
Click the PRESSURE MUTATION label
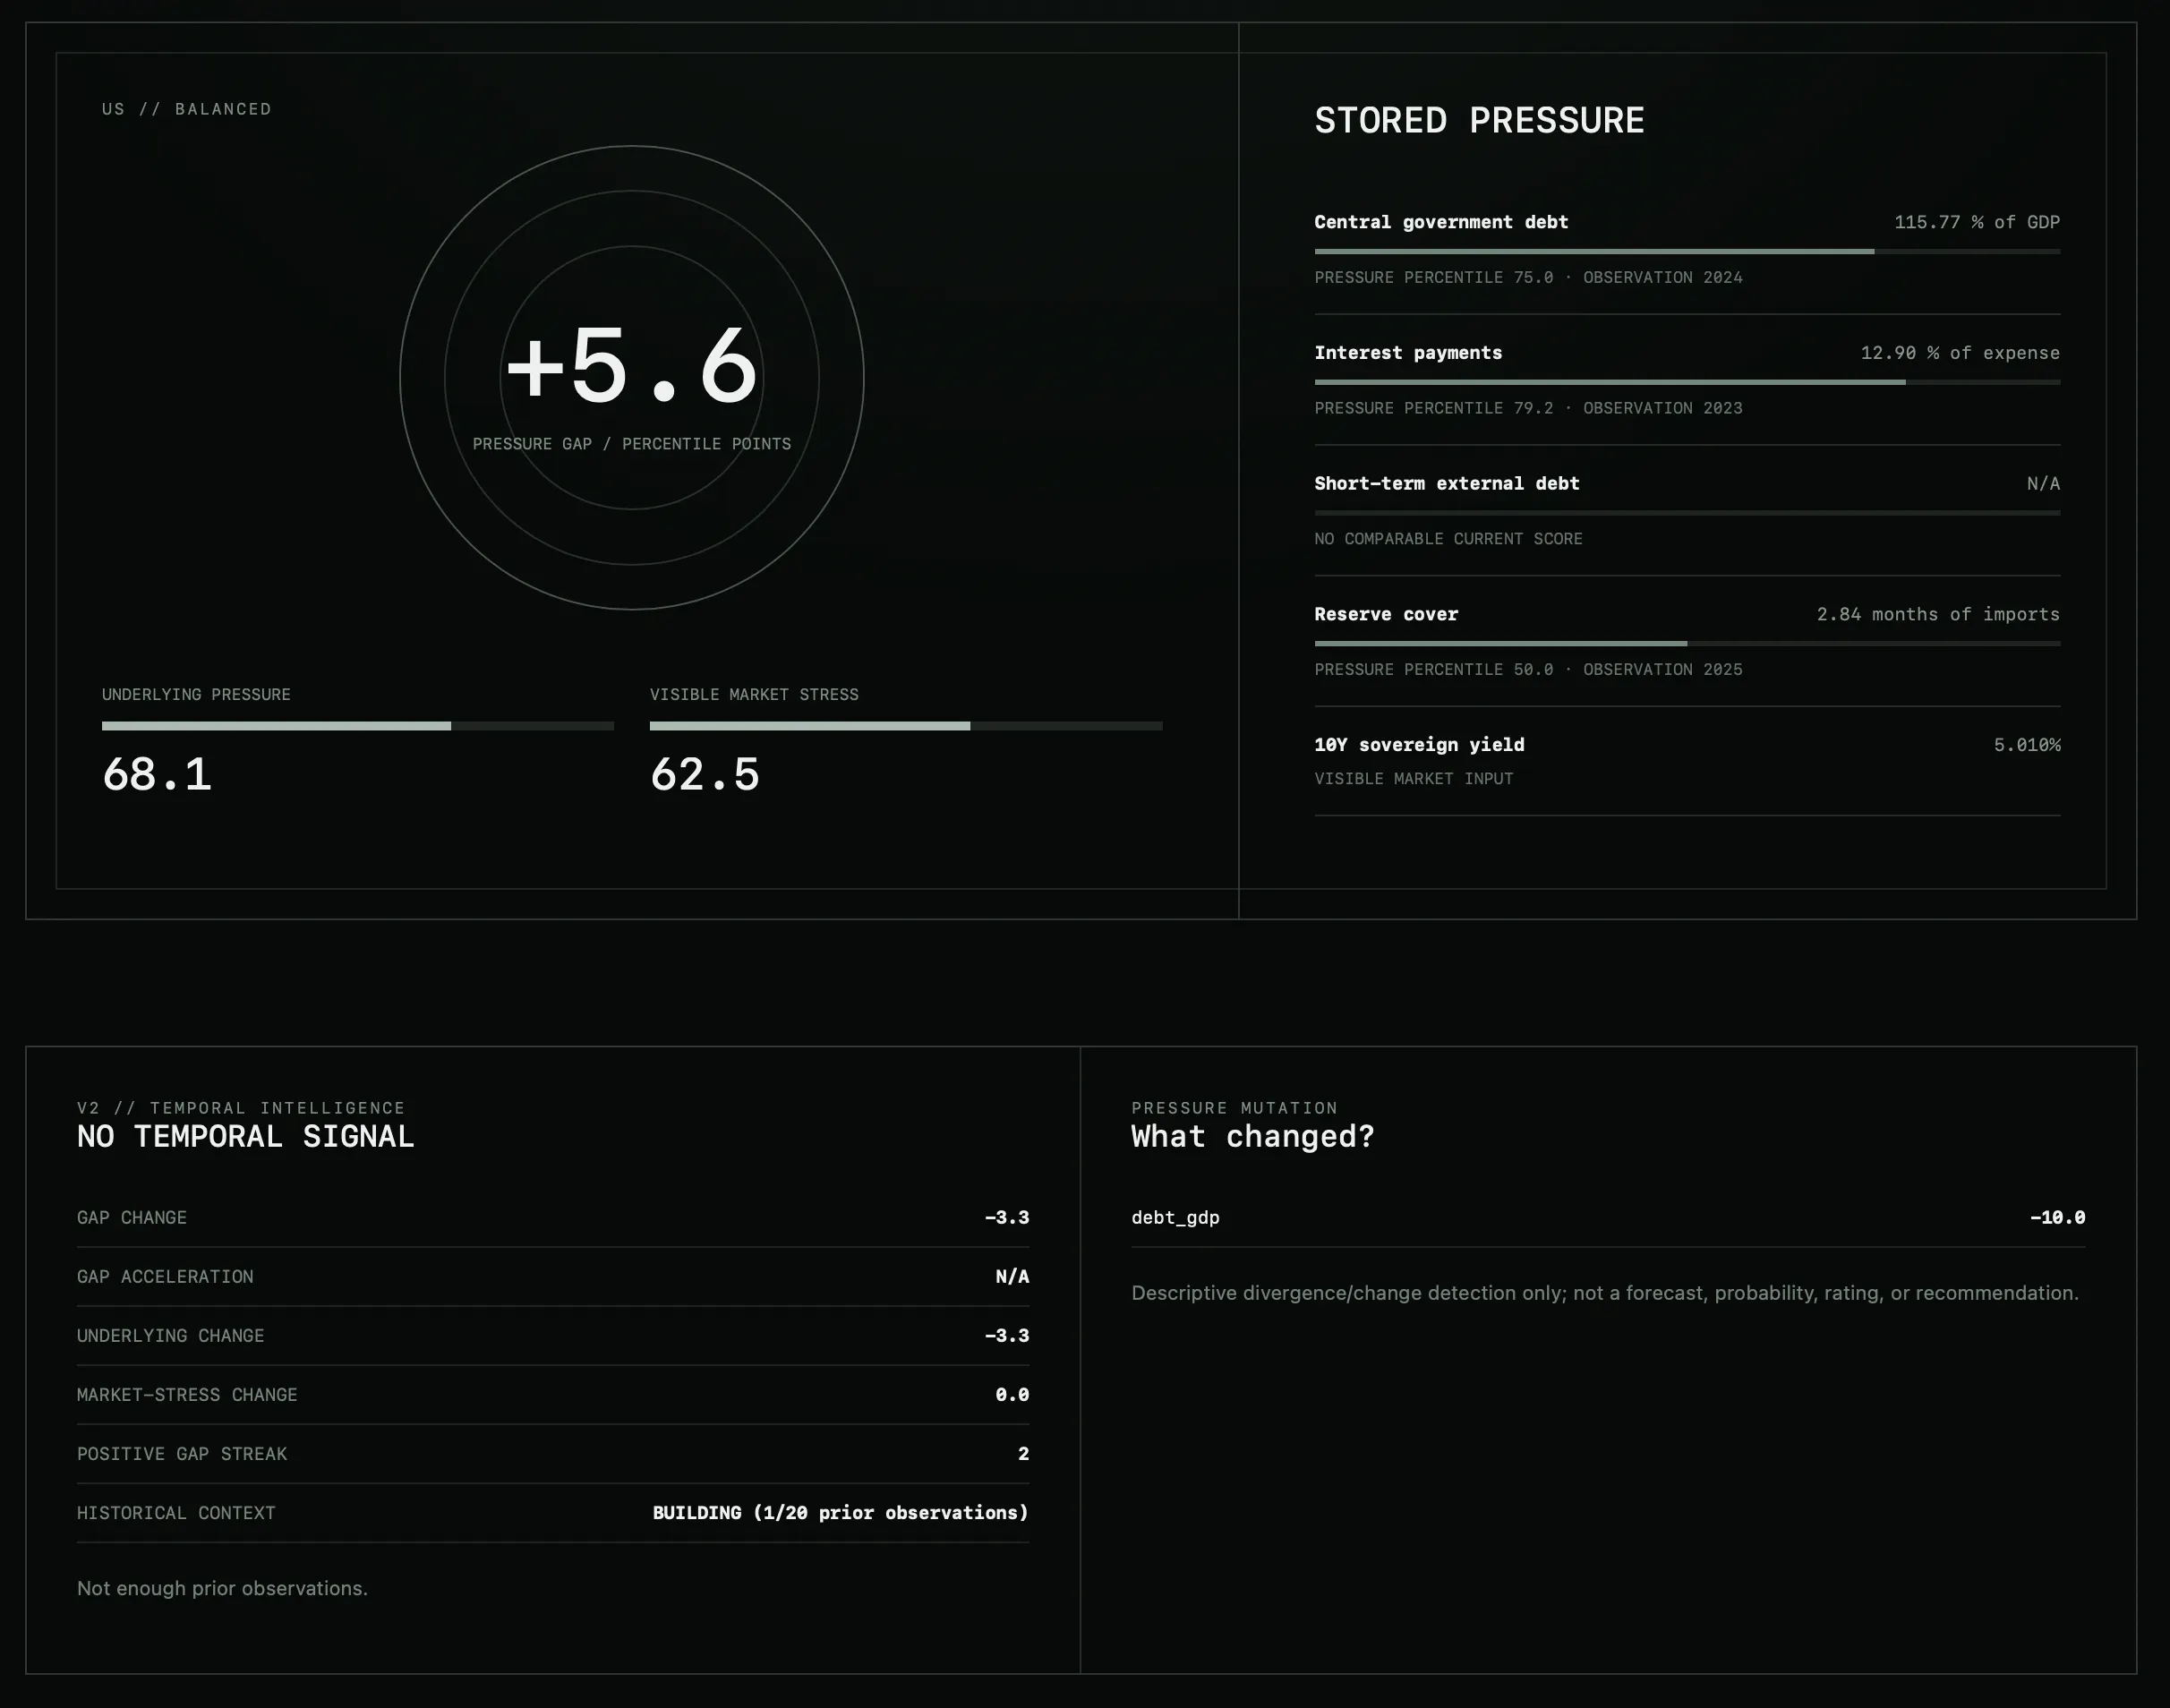click(1234, 1108)
